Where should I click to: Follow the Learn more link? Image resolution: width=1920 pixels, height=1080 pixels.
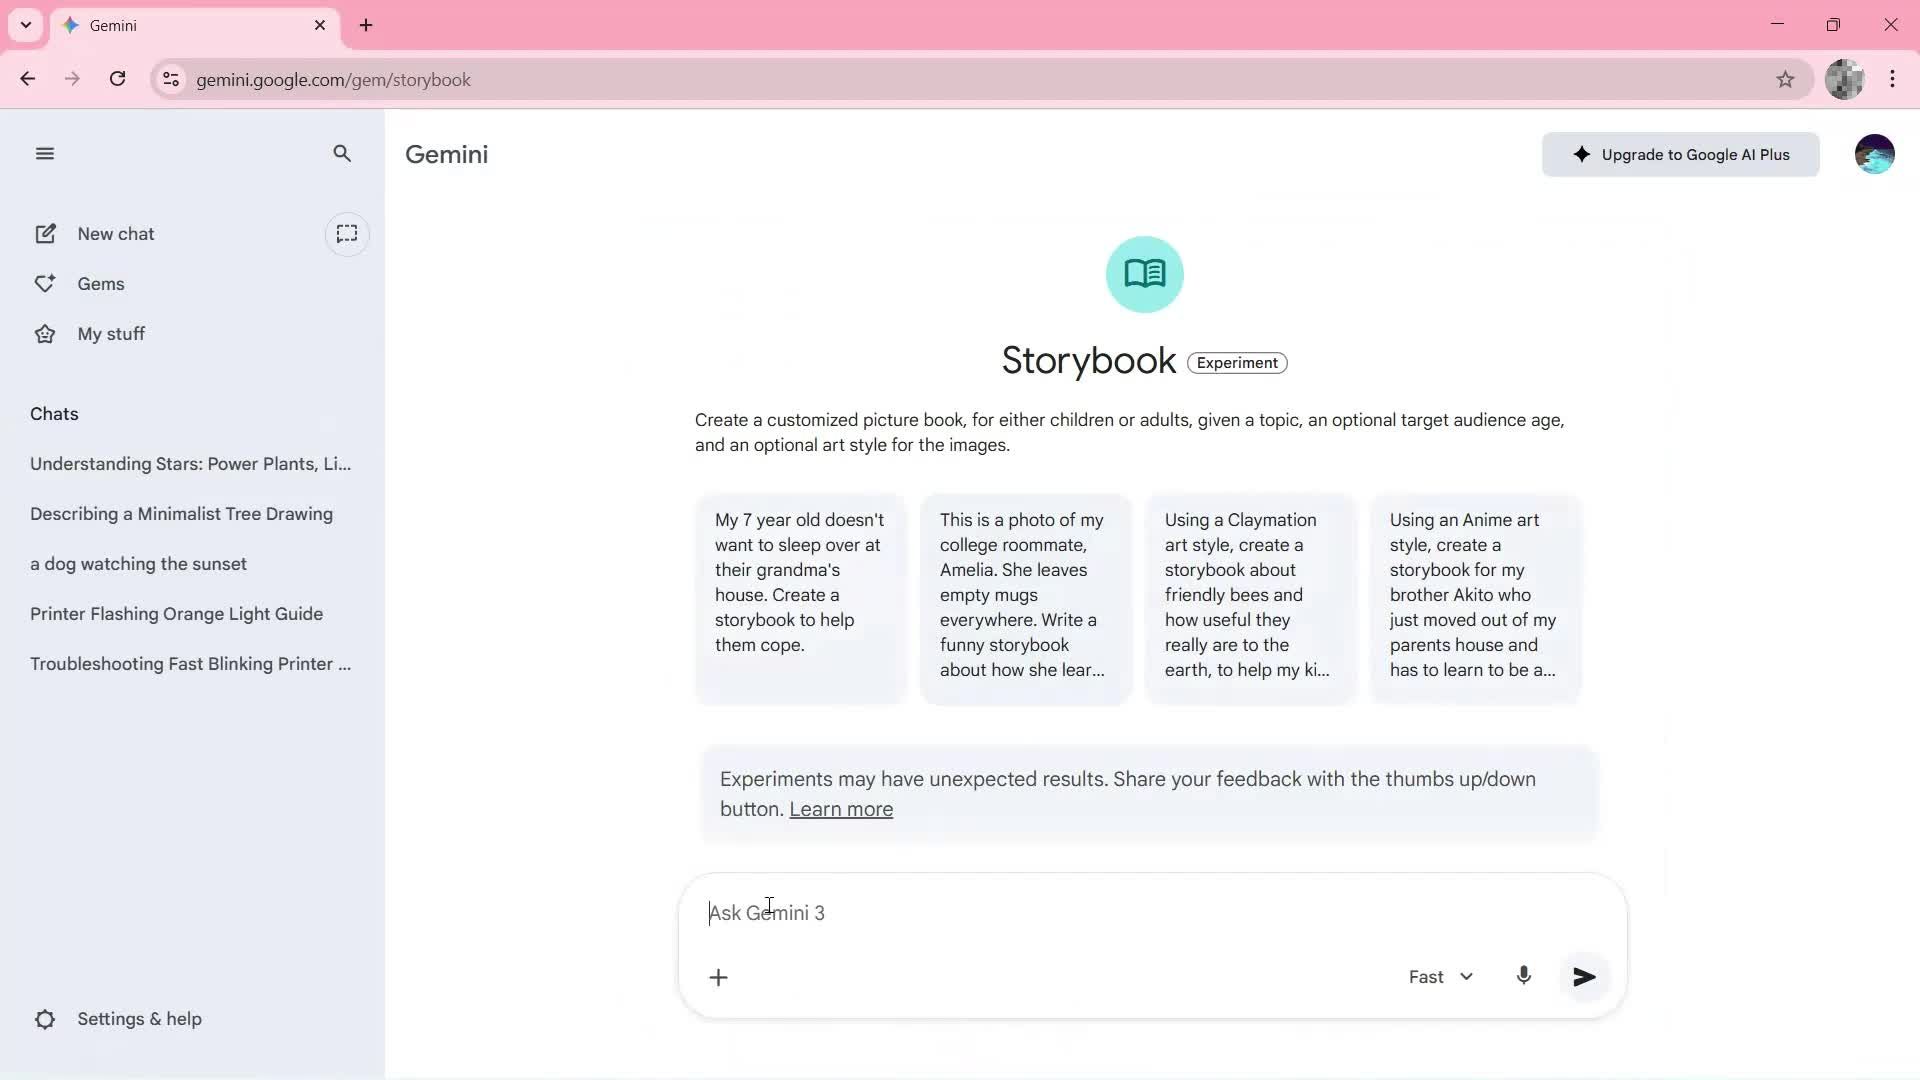[x=841, y=809]
